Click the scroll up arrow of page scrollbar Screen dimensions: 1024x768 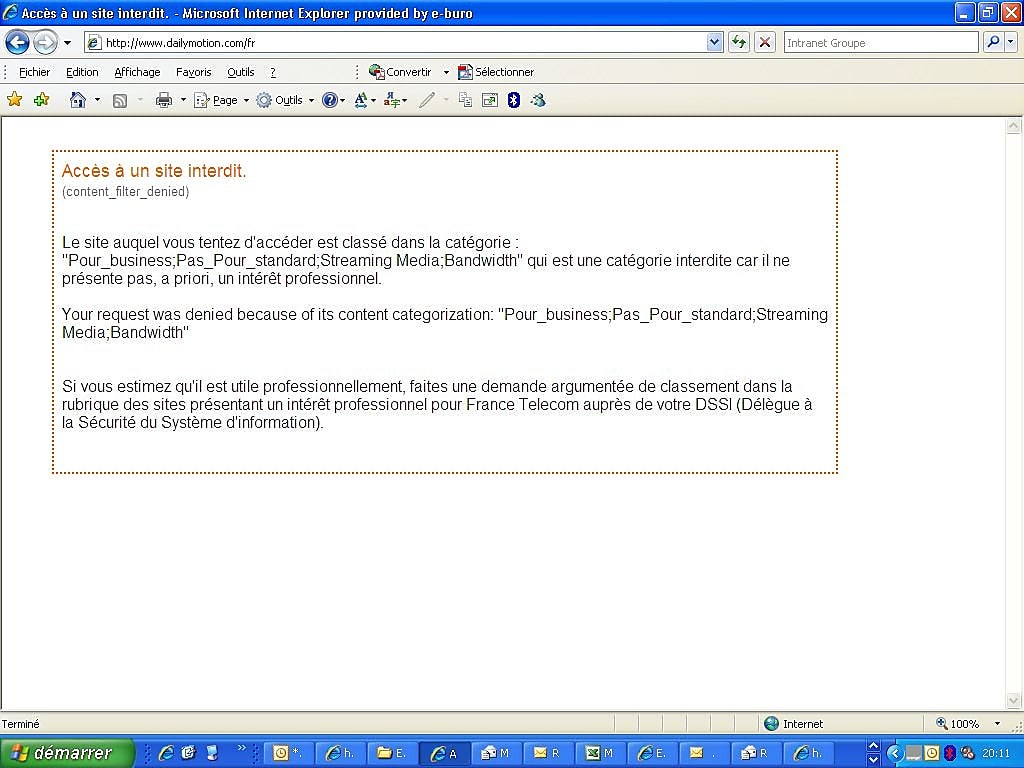coord(1014,126)
